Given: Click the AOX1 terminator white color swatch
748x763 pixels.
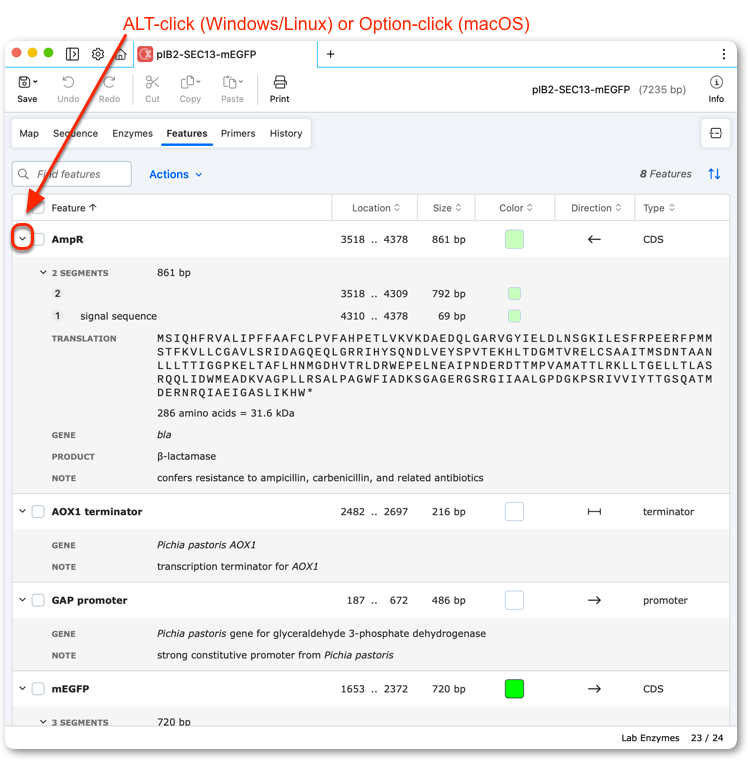Looking at the screenshot, I should [514, 511].
